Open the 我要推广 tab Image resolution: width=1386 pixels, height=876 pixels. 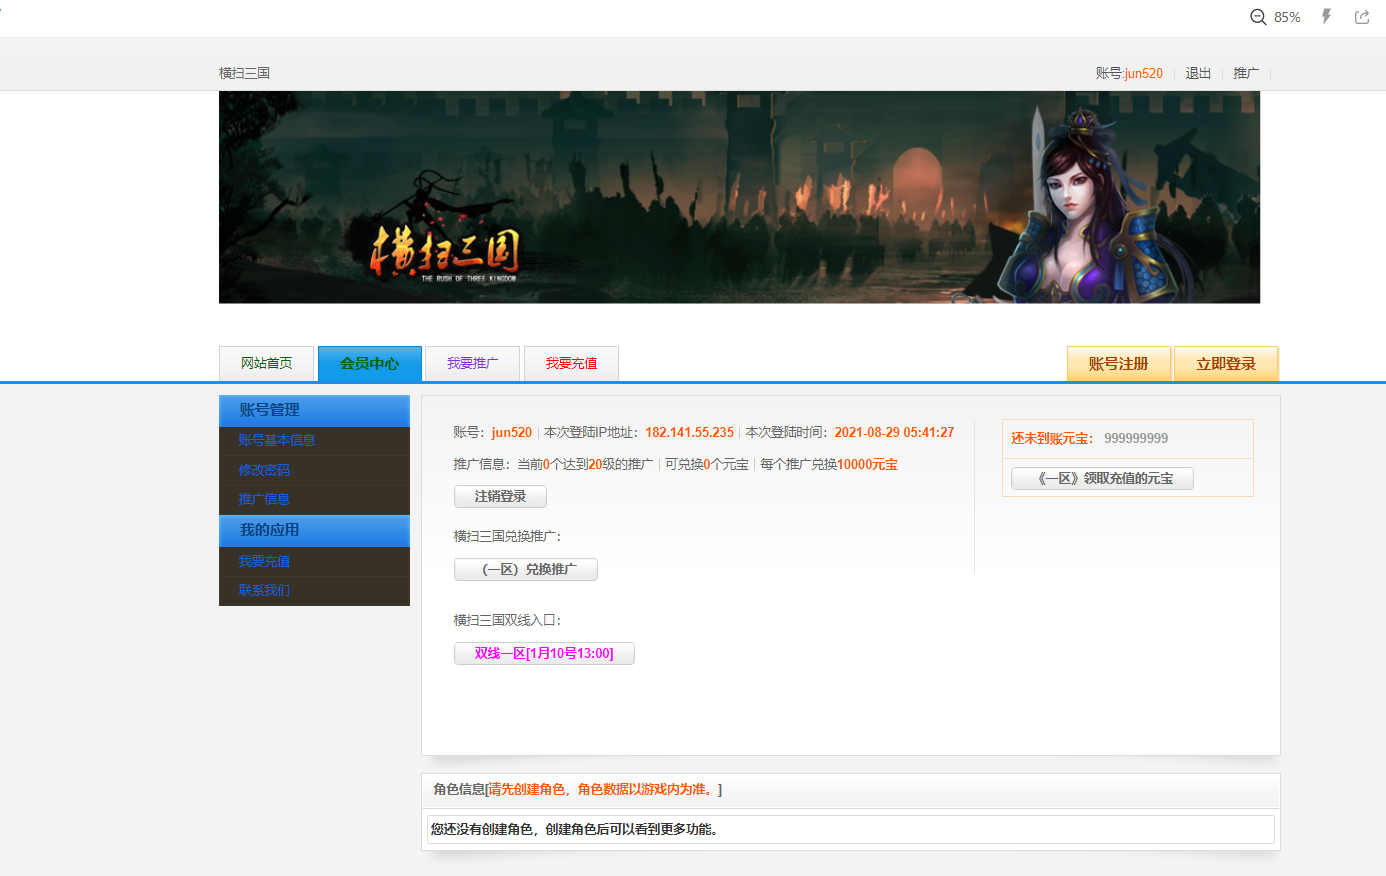472,363
